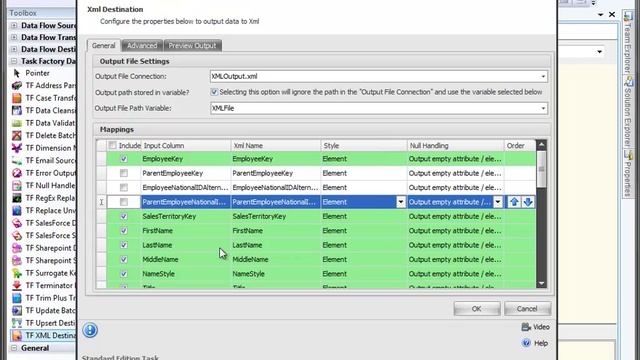Choose the TF RegEx Replace icon
The image size is (640, 360).
pos(17,198)
